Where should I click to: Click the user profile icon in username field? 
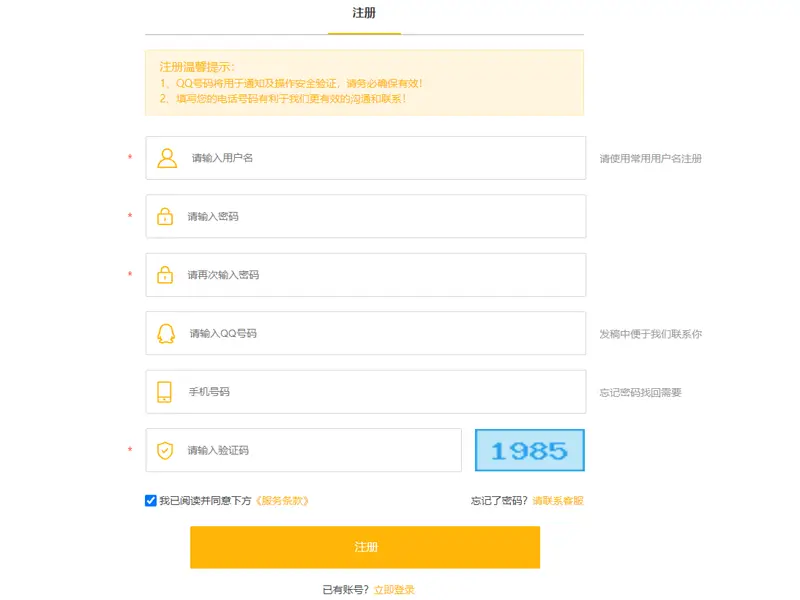pyautogui.click(x=165, y=157)
